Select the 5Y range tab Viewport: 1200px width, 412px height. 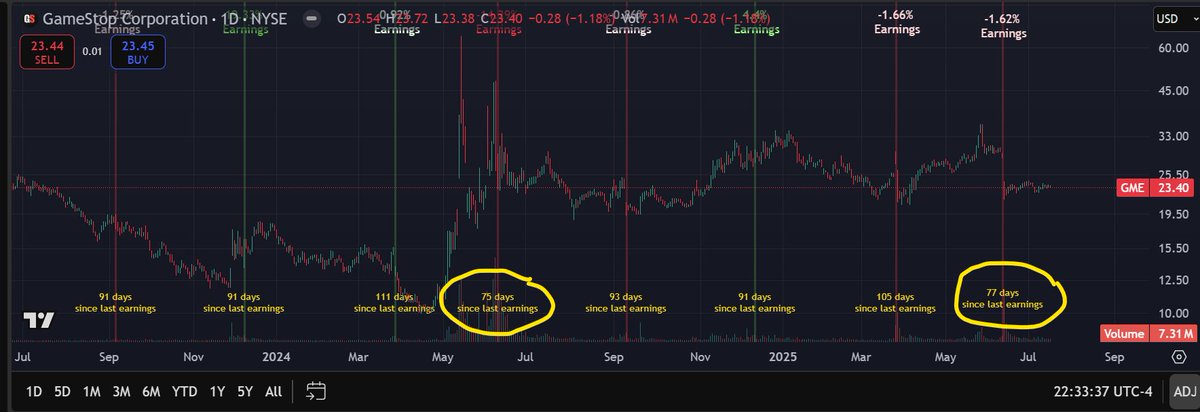point(244,390)
